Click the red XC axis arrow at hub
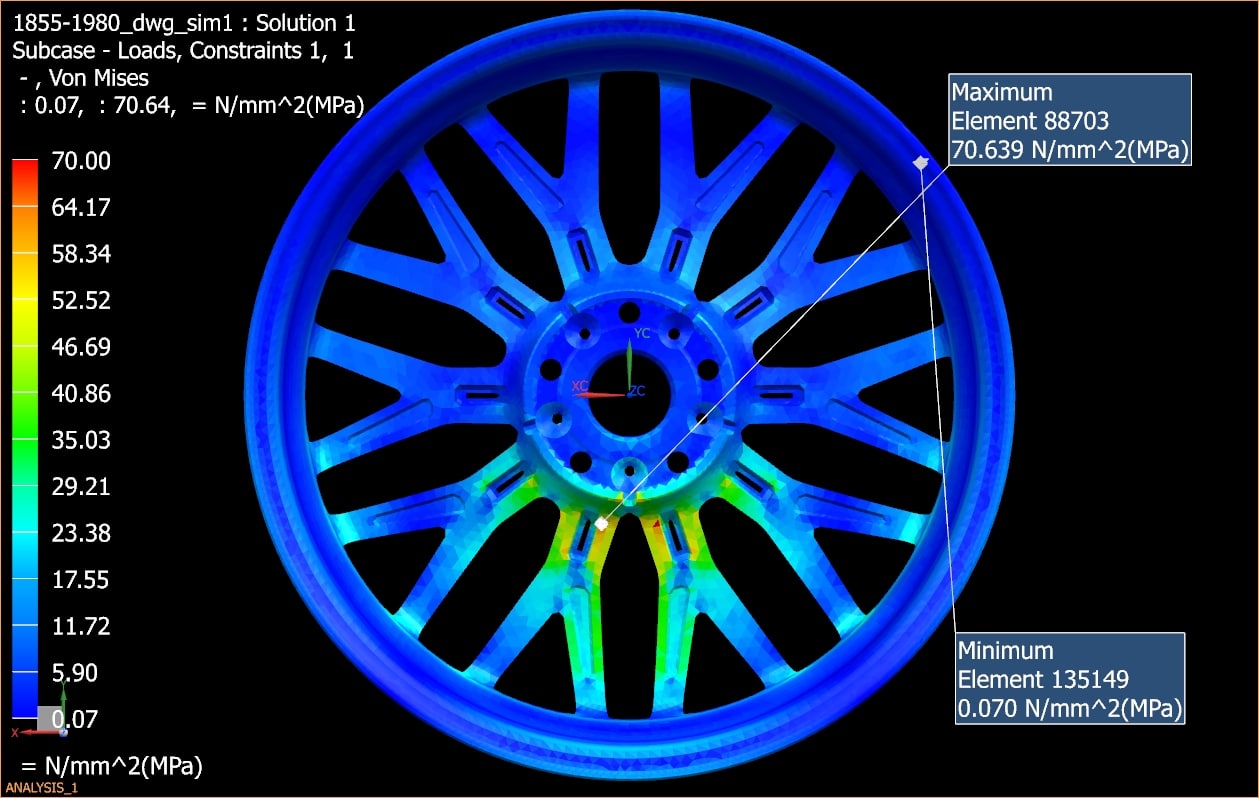 [x=598, y=394]
